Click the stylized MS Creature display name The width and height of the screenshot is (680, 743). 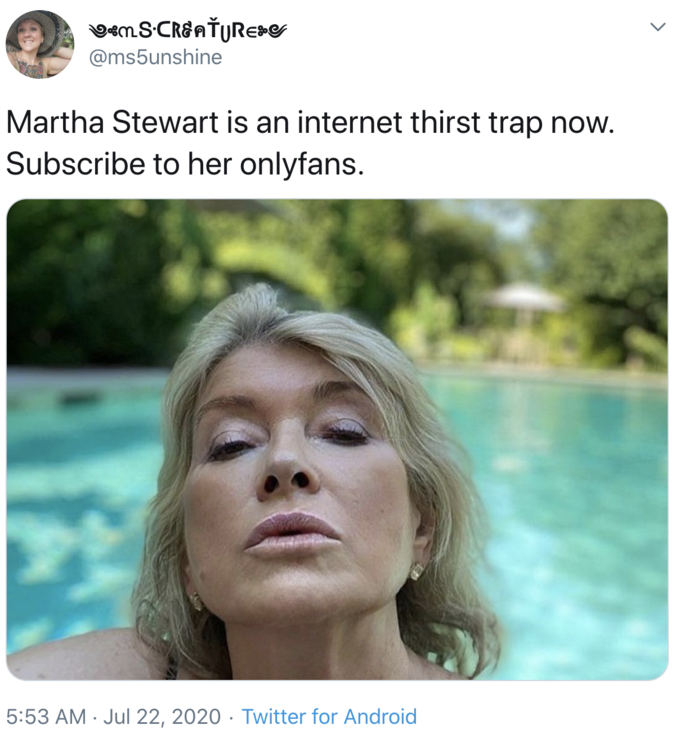(x=188, y=31)
